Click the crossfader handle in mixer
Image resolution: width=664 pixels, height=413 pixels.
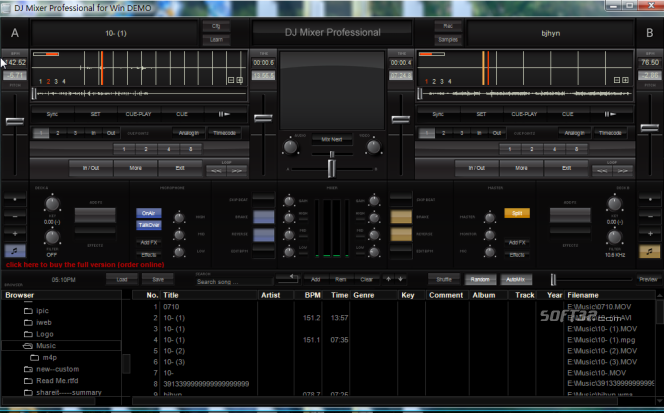332,168
